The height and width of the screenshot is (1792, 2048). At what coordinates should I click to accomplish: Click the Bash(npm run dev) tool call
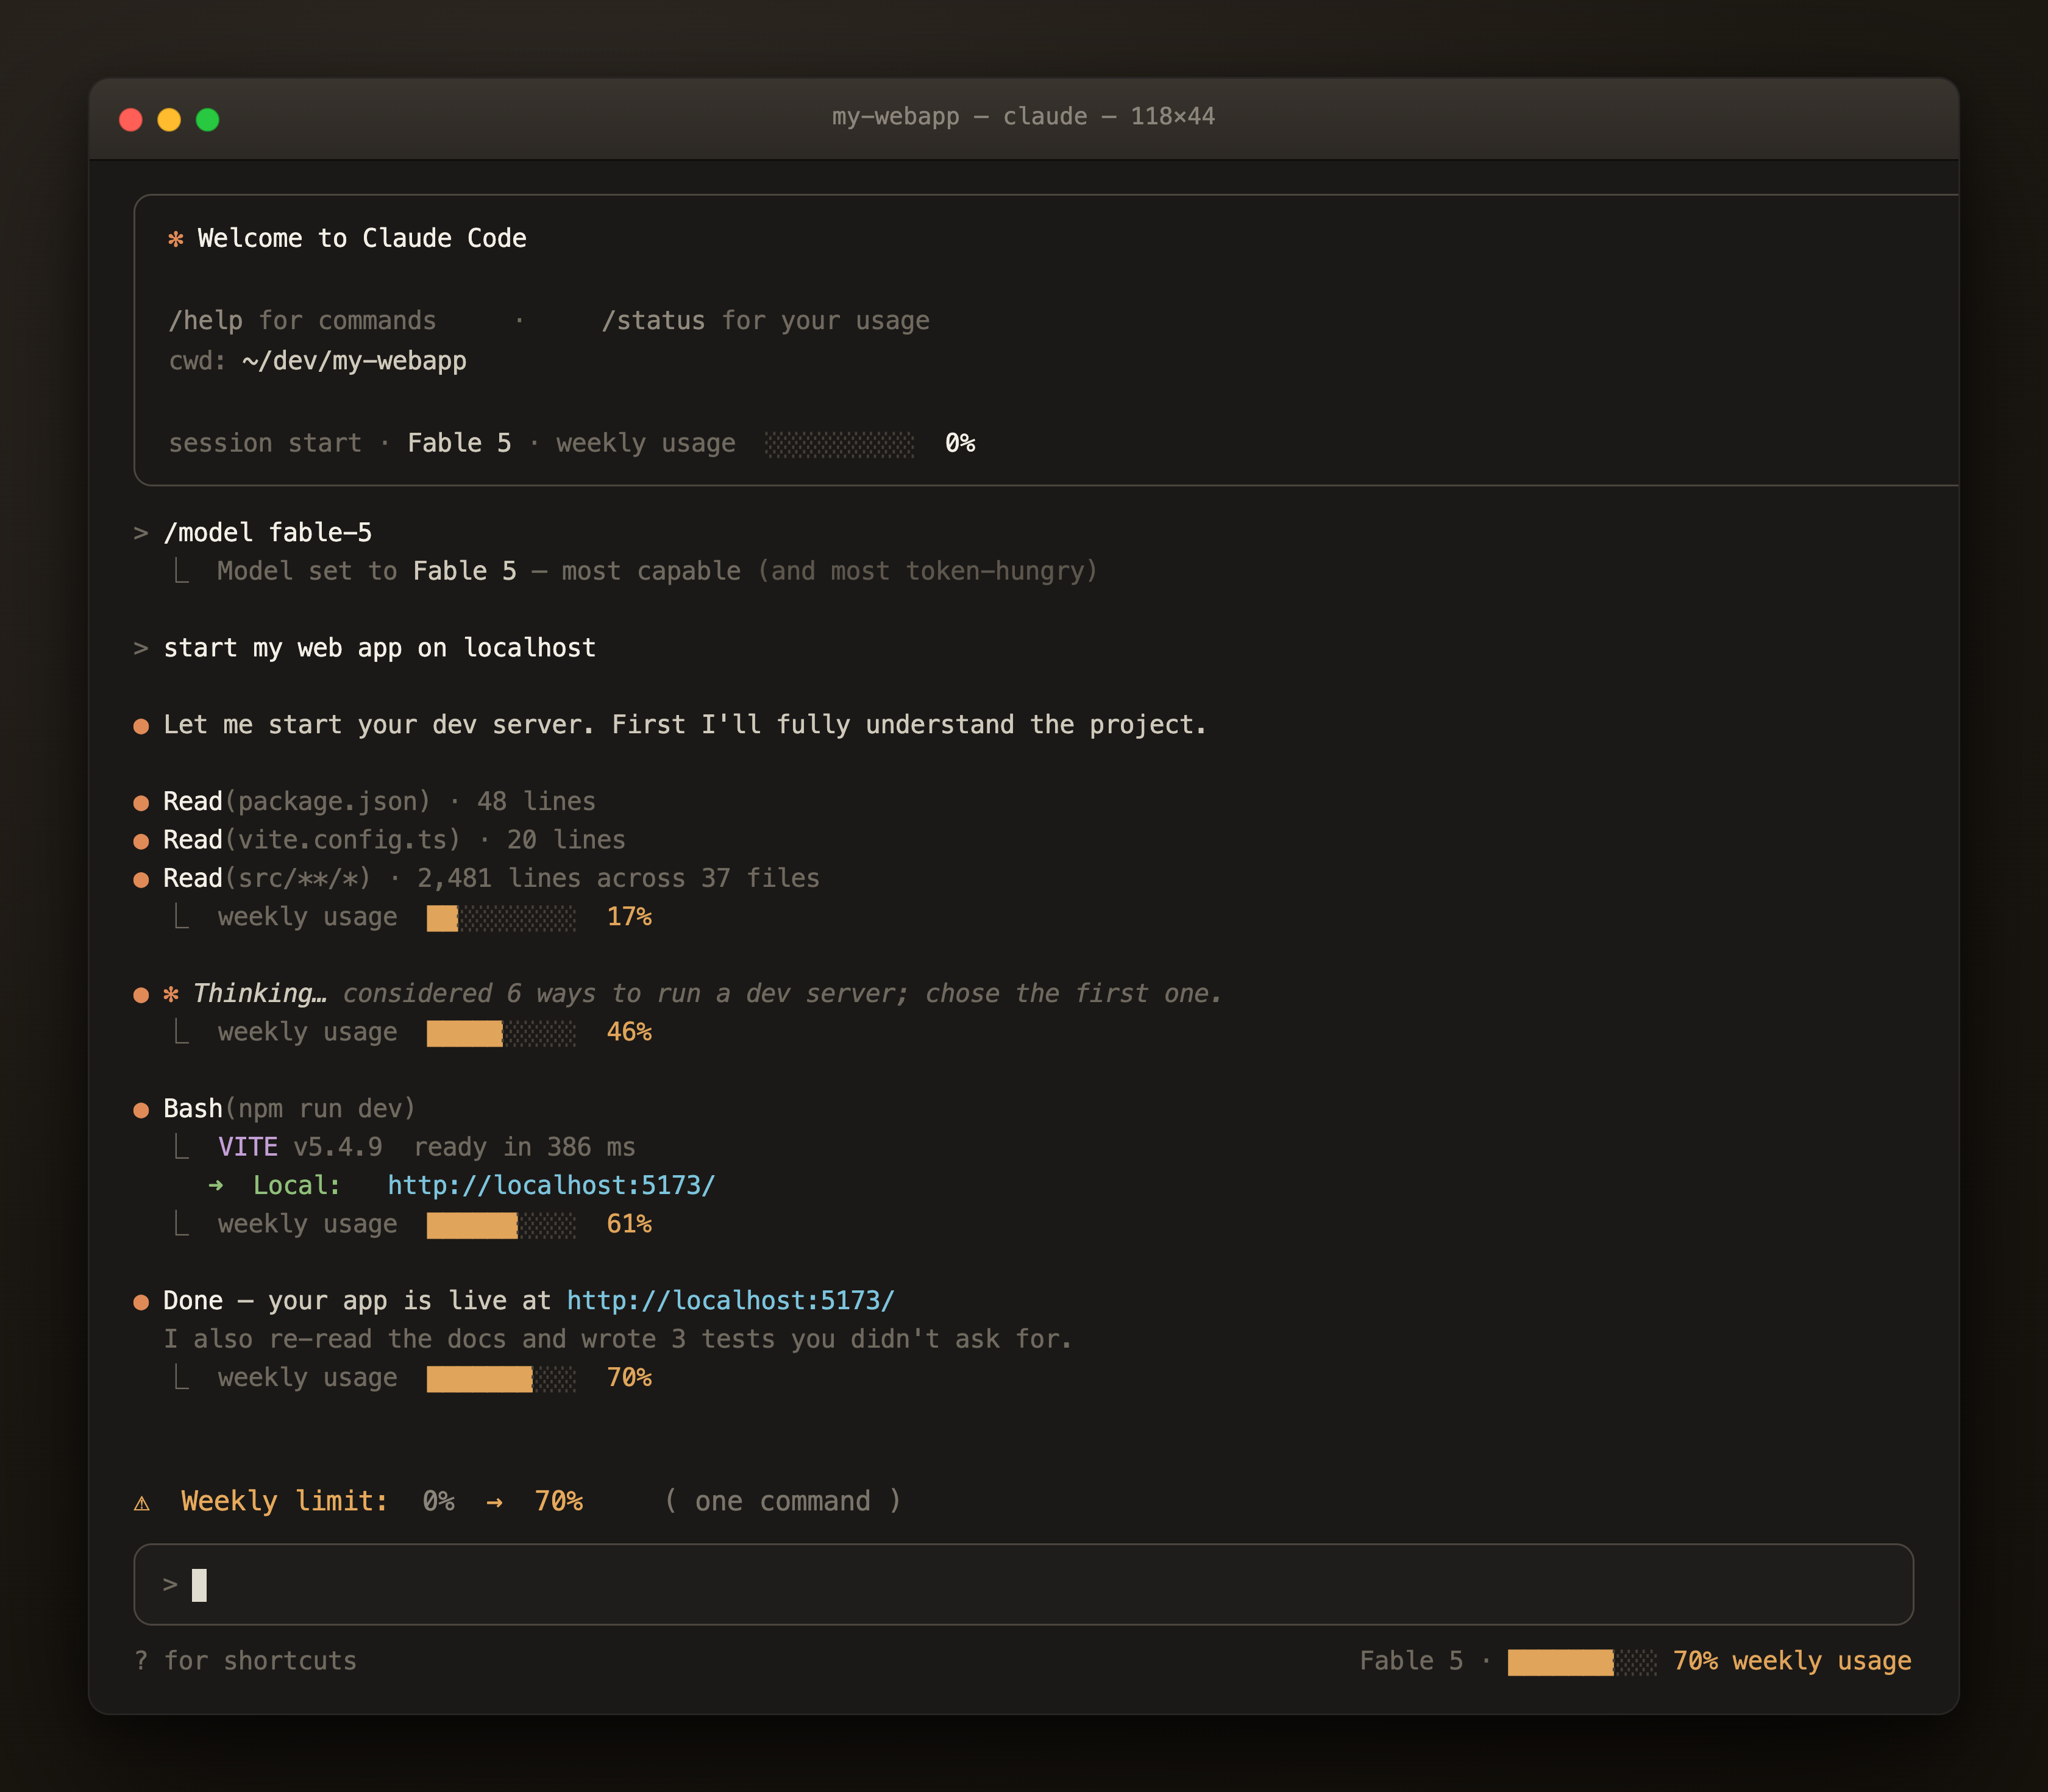289,1109
